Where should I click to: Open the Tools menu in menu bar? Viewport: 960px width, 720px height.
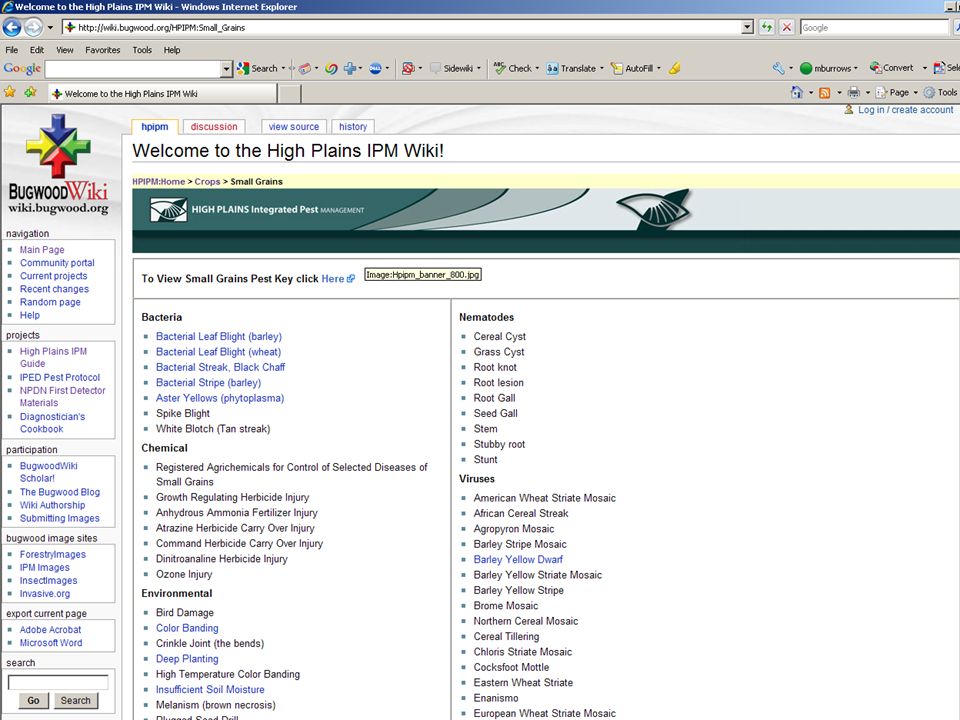142,50
